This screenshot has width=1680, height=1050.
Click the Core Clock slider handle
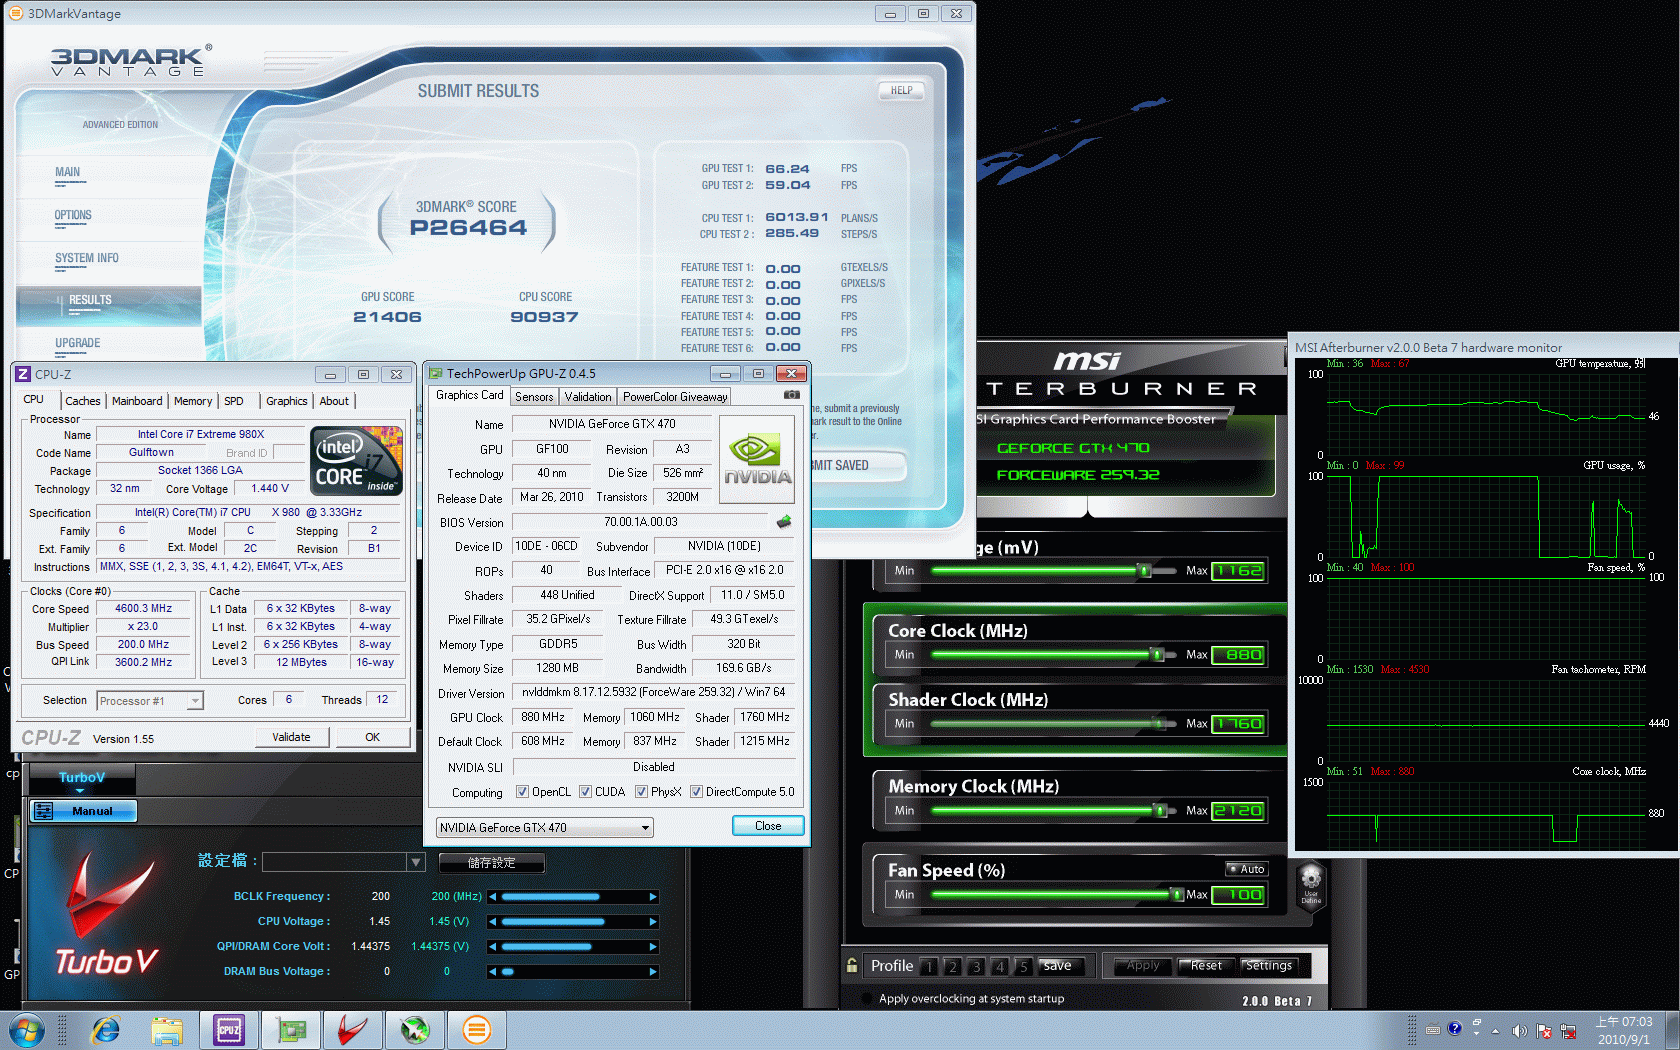point(1157,655)
